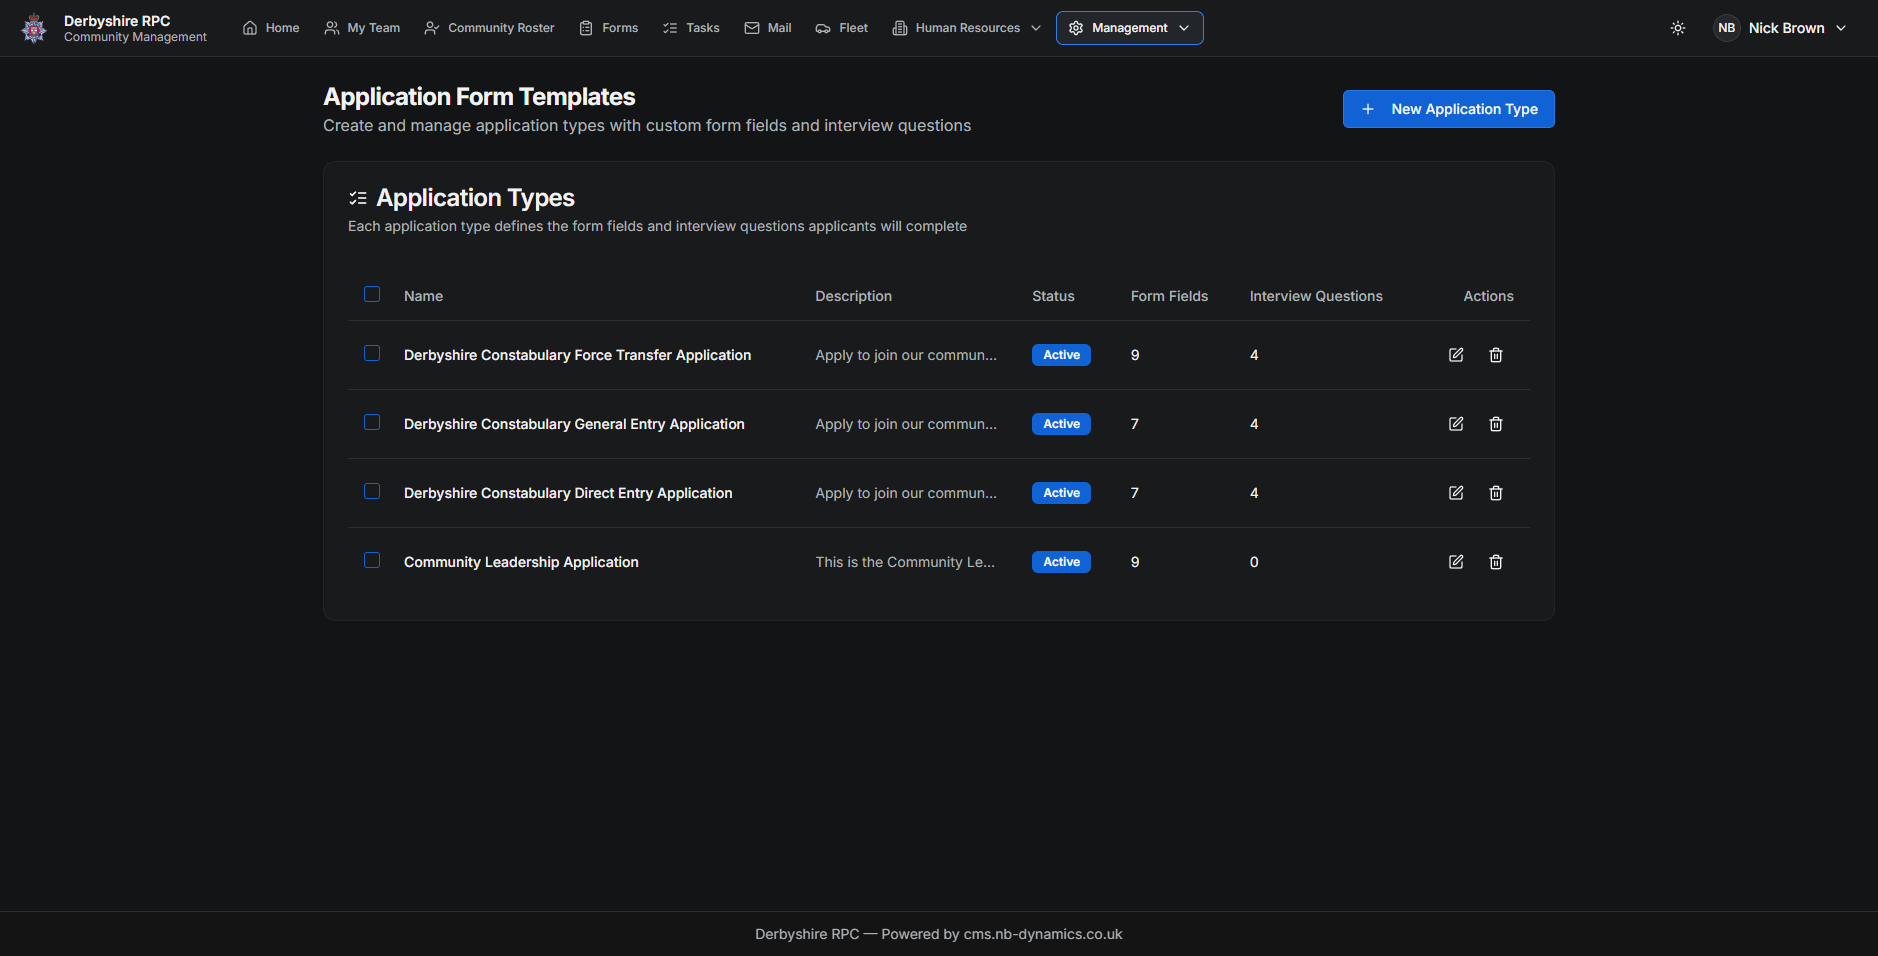
Task: Edit the Community Leadership Application template
Action: point(1456,562)
